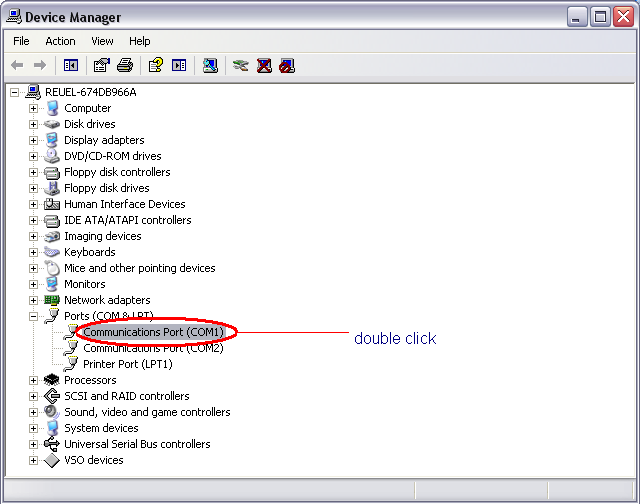Toggle the console tree toolbar icon

point(71,65)
